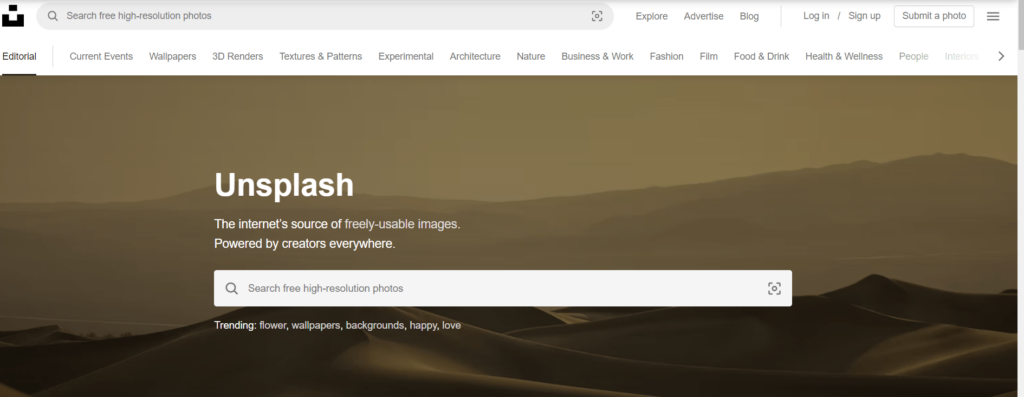Viewport: 1024px width, 397px height.
Task: Click Sign up
Action: pyautogui.click(x=864, y=16)
